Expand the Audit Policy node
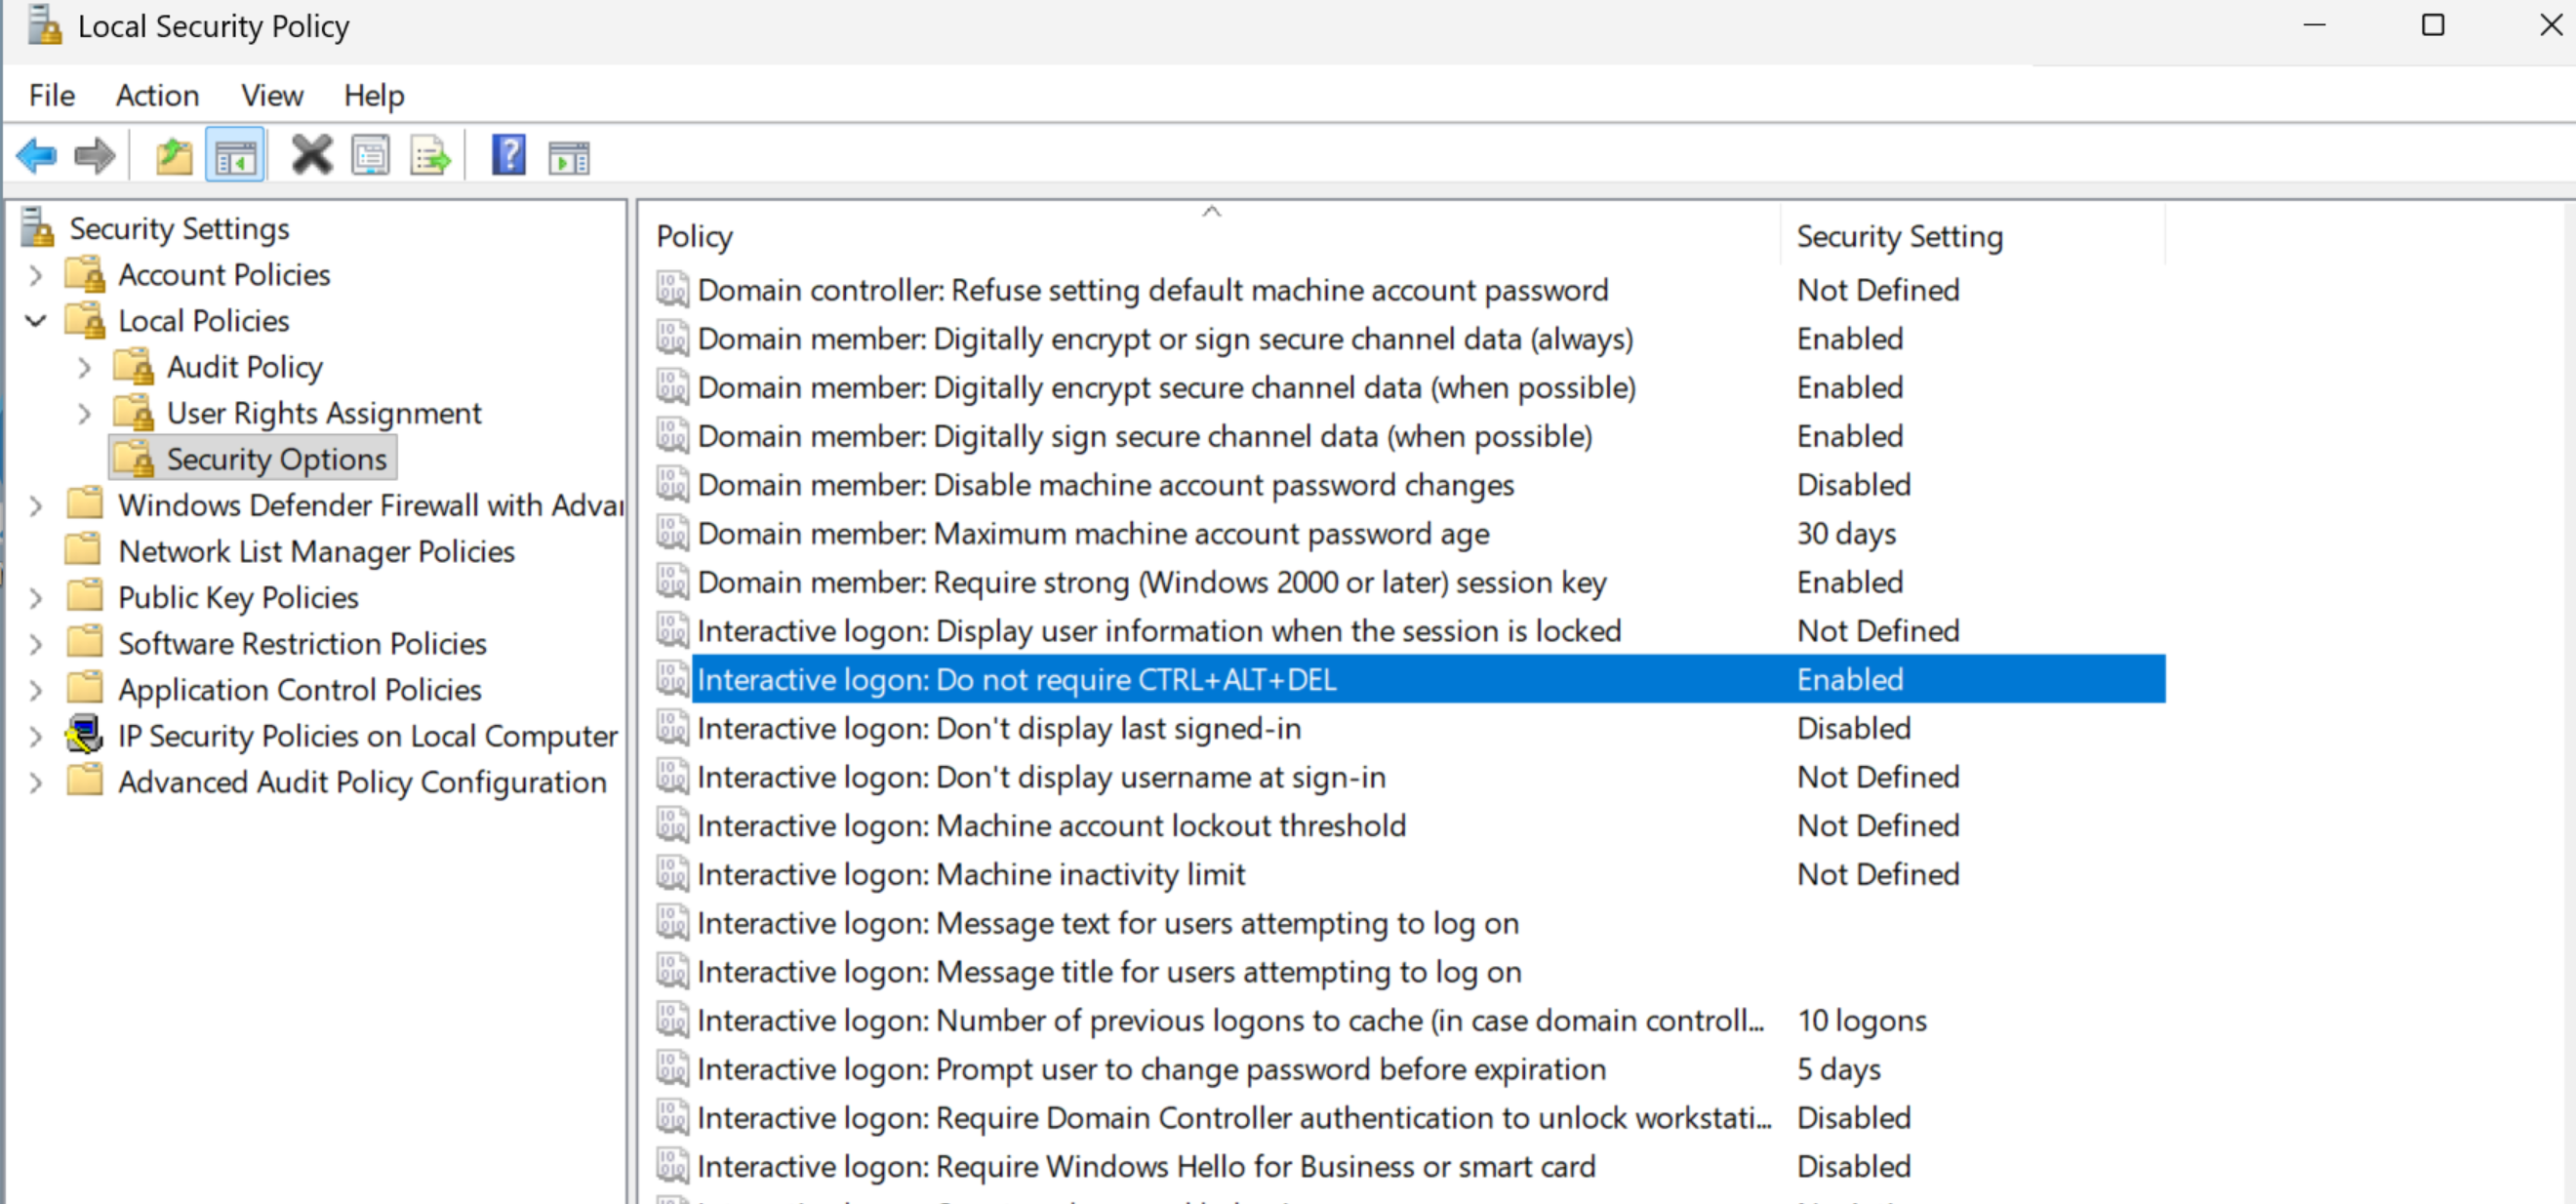 [x=85, y=367]
